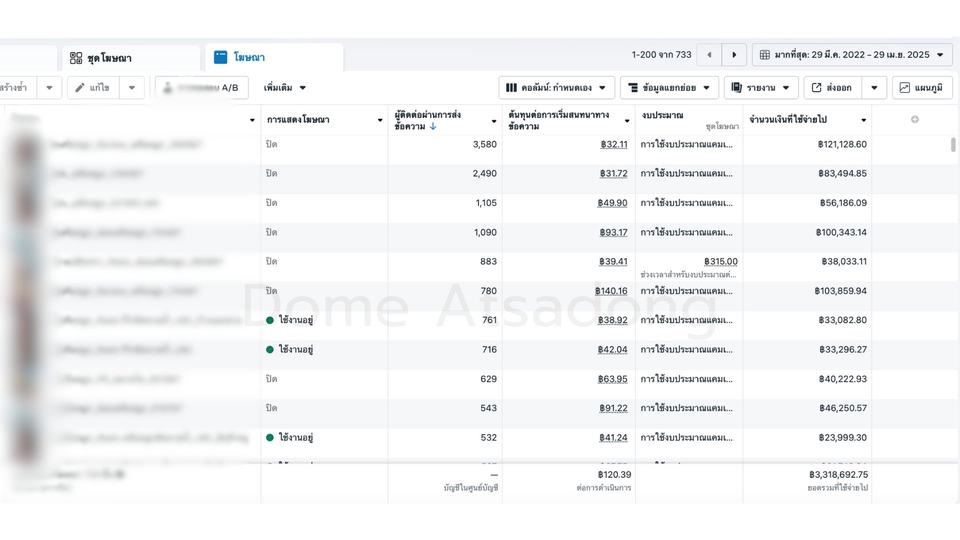The height and width of the screenshot is (540, 960).
Task: Switch to the โฆษณา tab
Action: [x=274, y=58]
